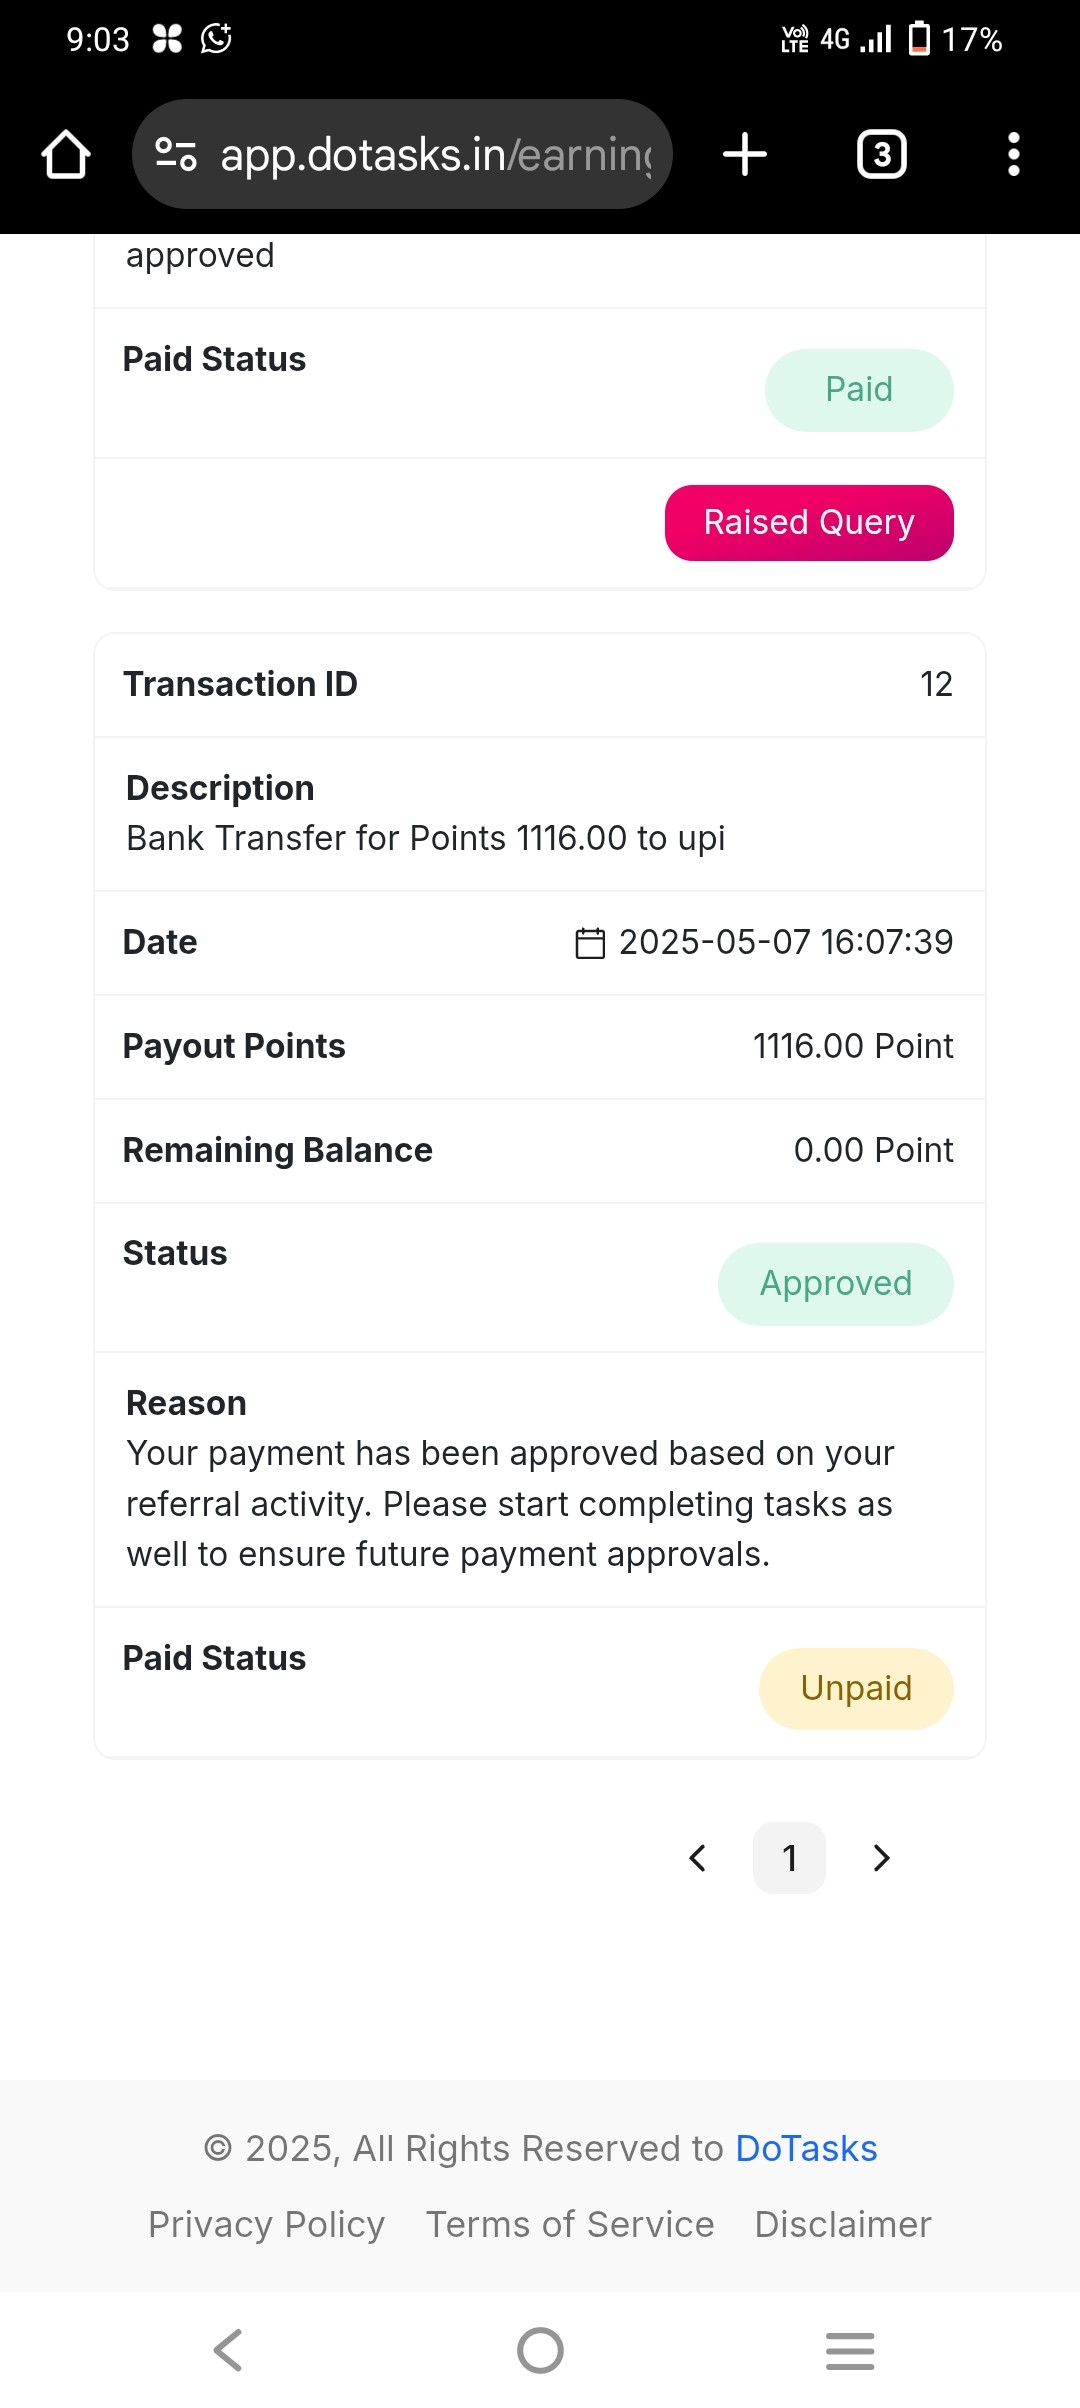The width and height of the screenshot is (1080, 2408).
Task: Tap the Android back navigation button
Action: [229, 2350]
